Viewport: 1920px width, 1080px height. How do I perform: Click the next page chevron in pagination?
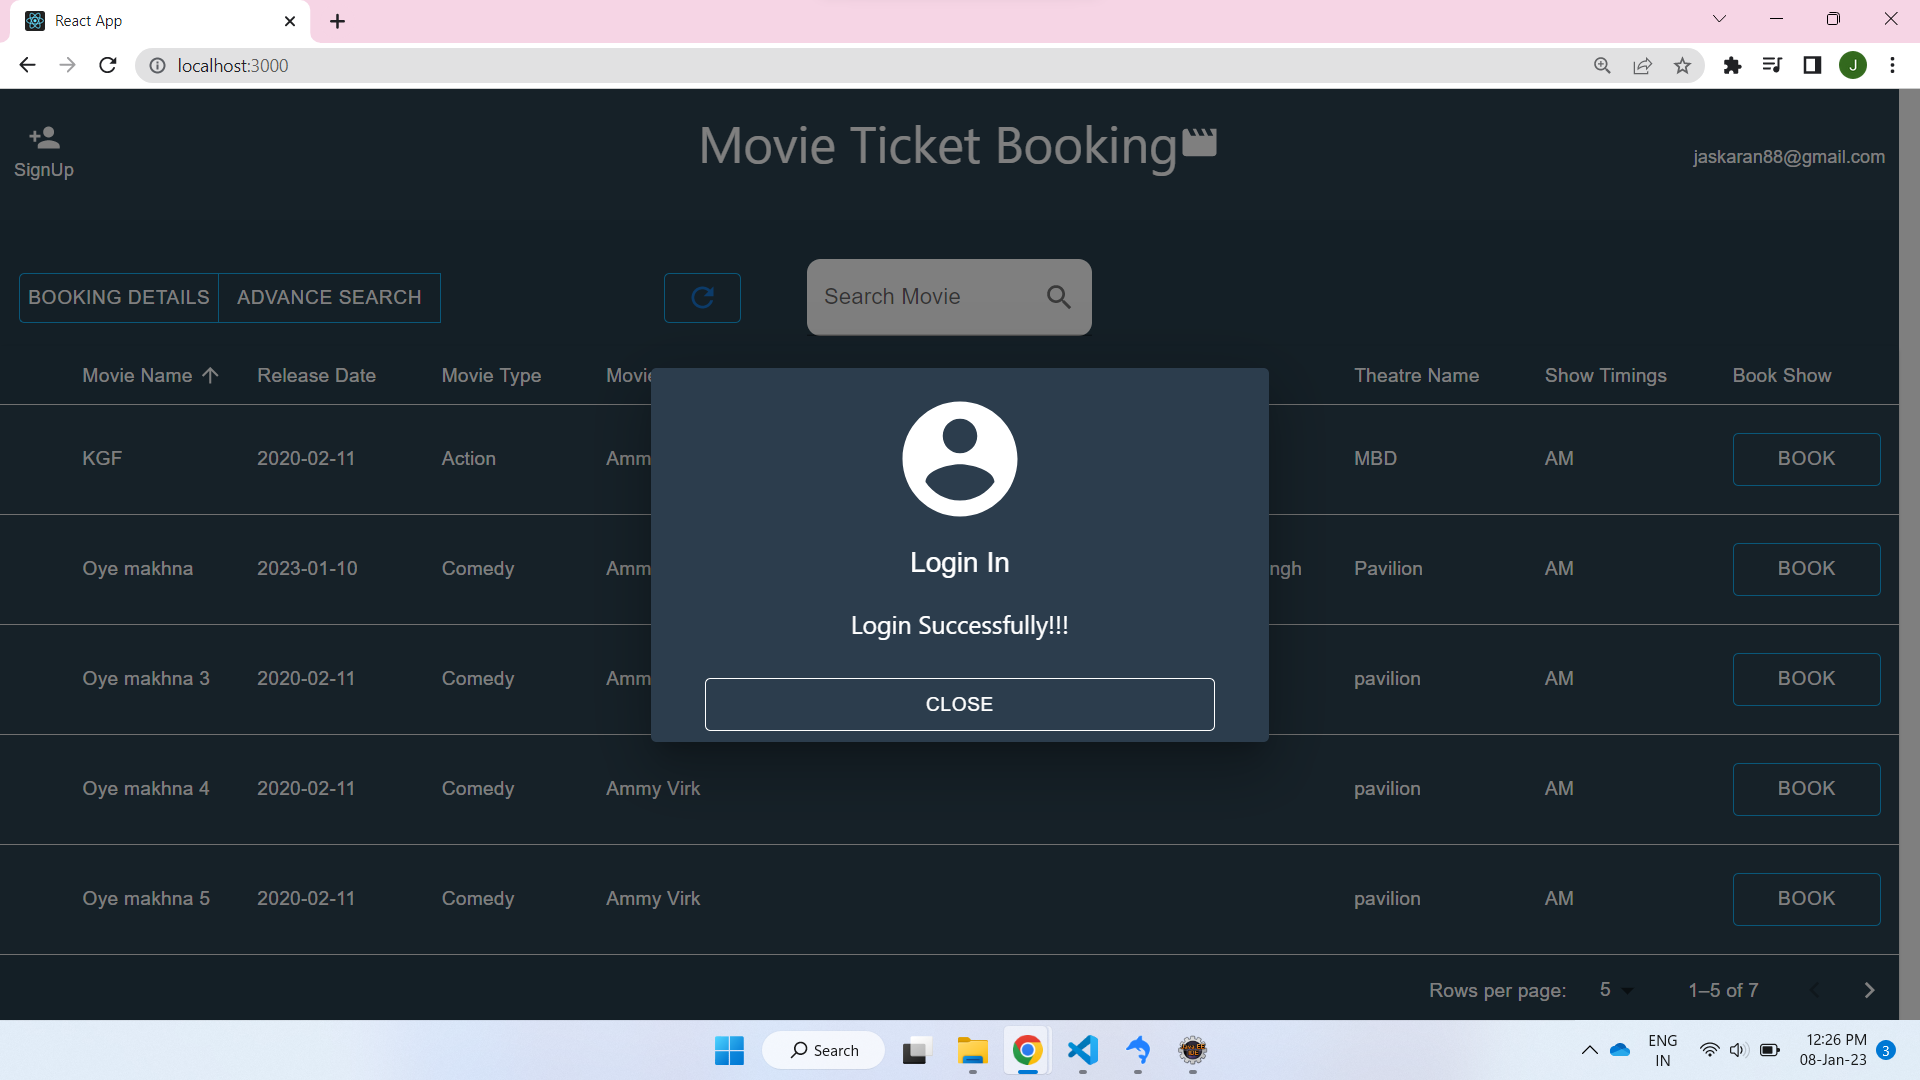click(1868, 990)
